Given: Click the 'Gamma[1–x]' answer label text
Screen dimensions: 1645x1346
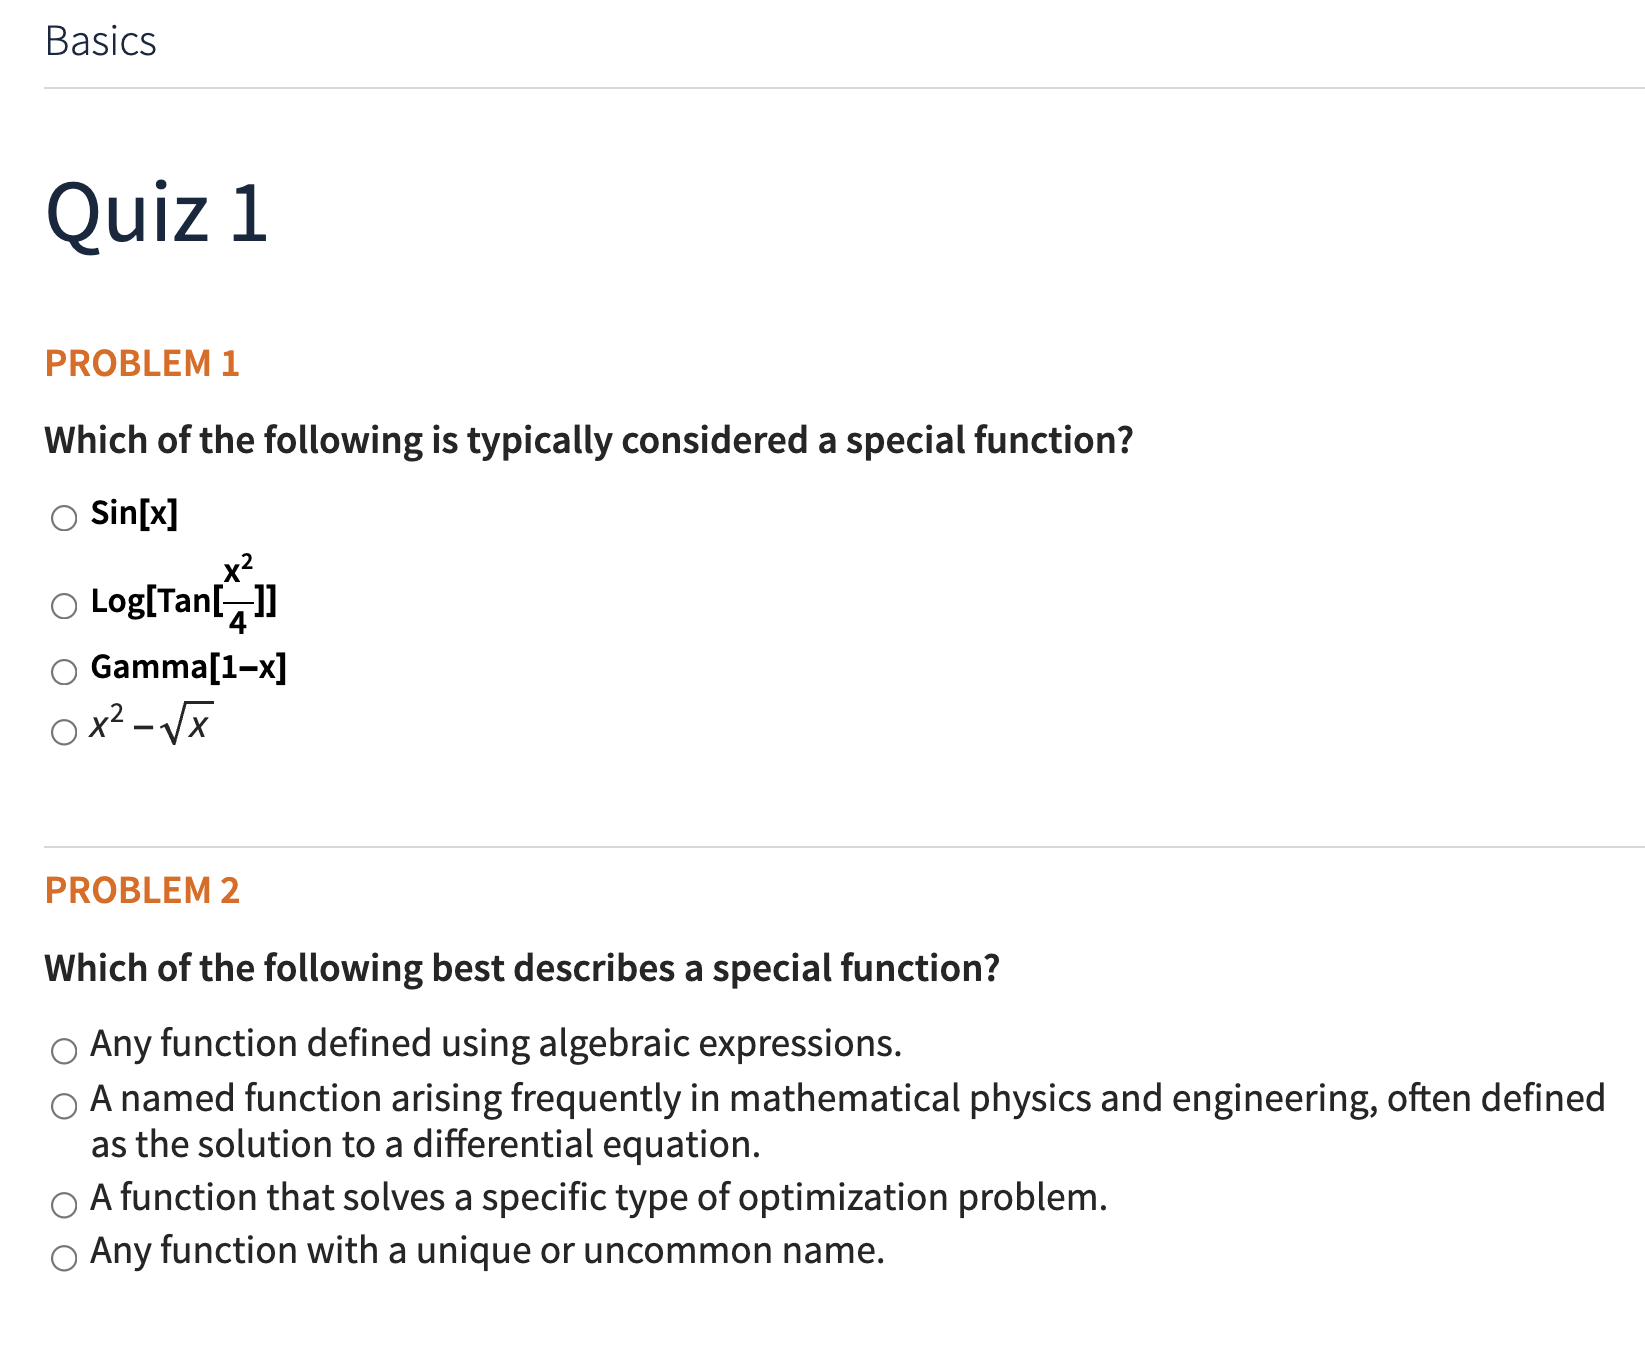Looking at the screenshot, I should click(188, 667).
